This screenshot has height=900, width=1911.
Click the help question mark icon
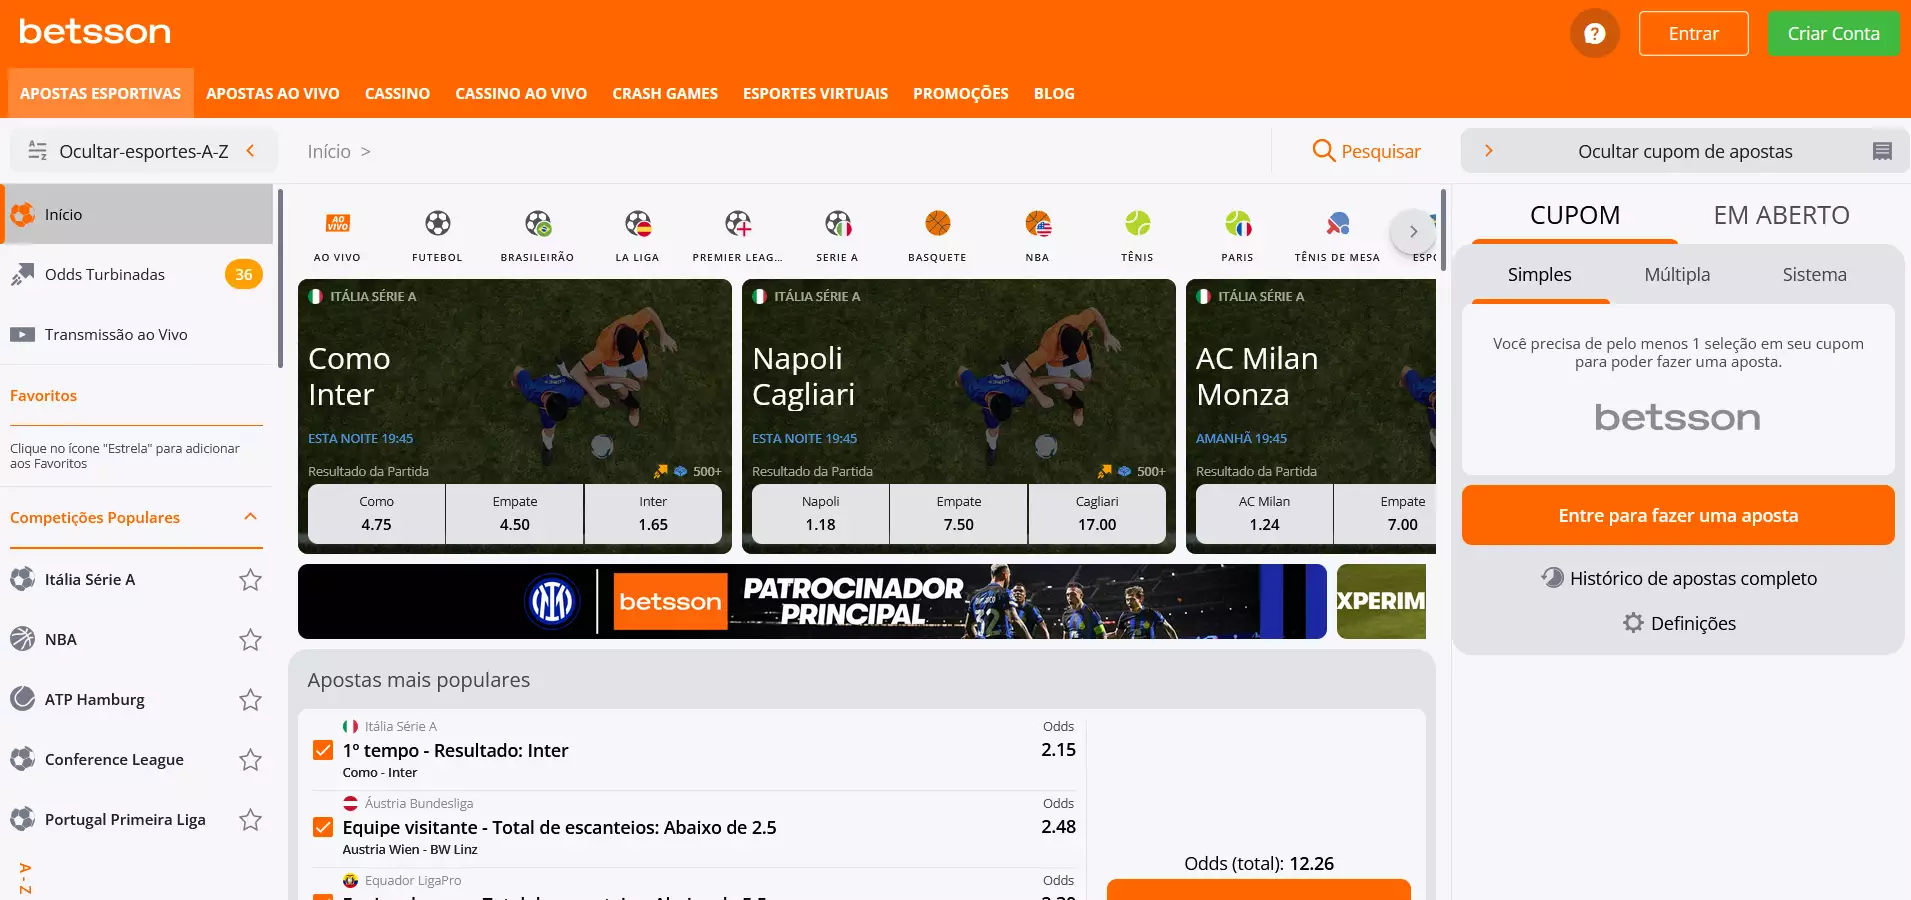tap(1594, 34)
